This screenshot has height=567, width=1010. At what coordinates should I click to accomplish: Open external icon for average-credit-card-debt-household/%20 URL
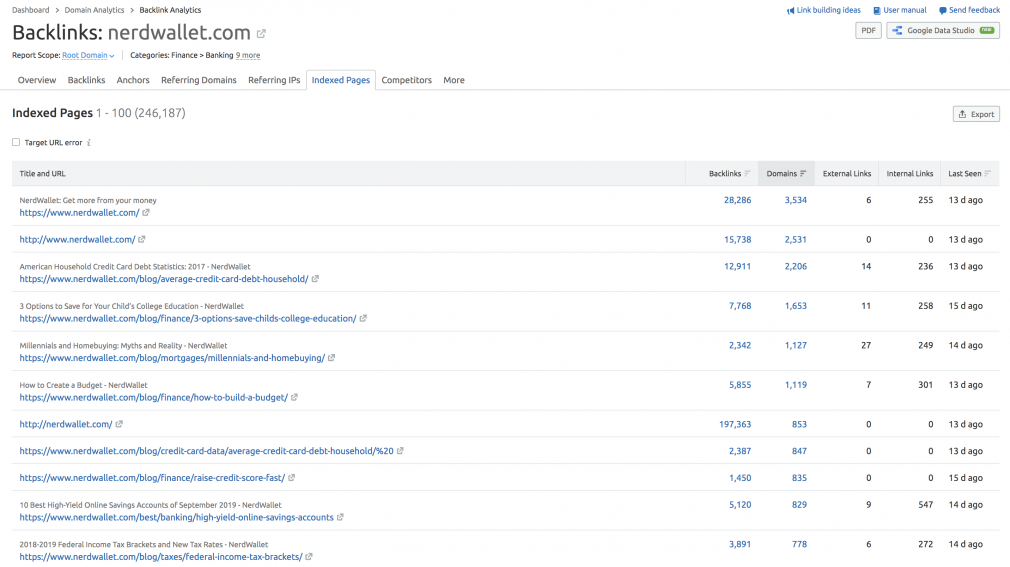pos(400,451)
